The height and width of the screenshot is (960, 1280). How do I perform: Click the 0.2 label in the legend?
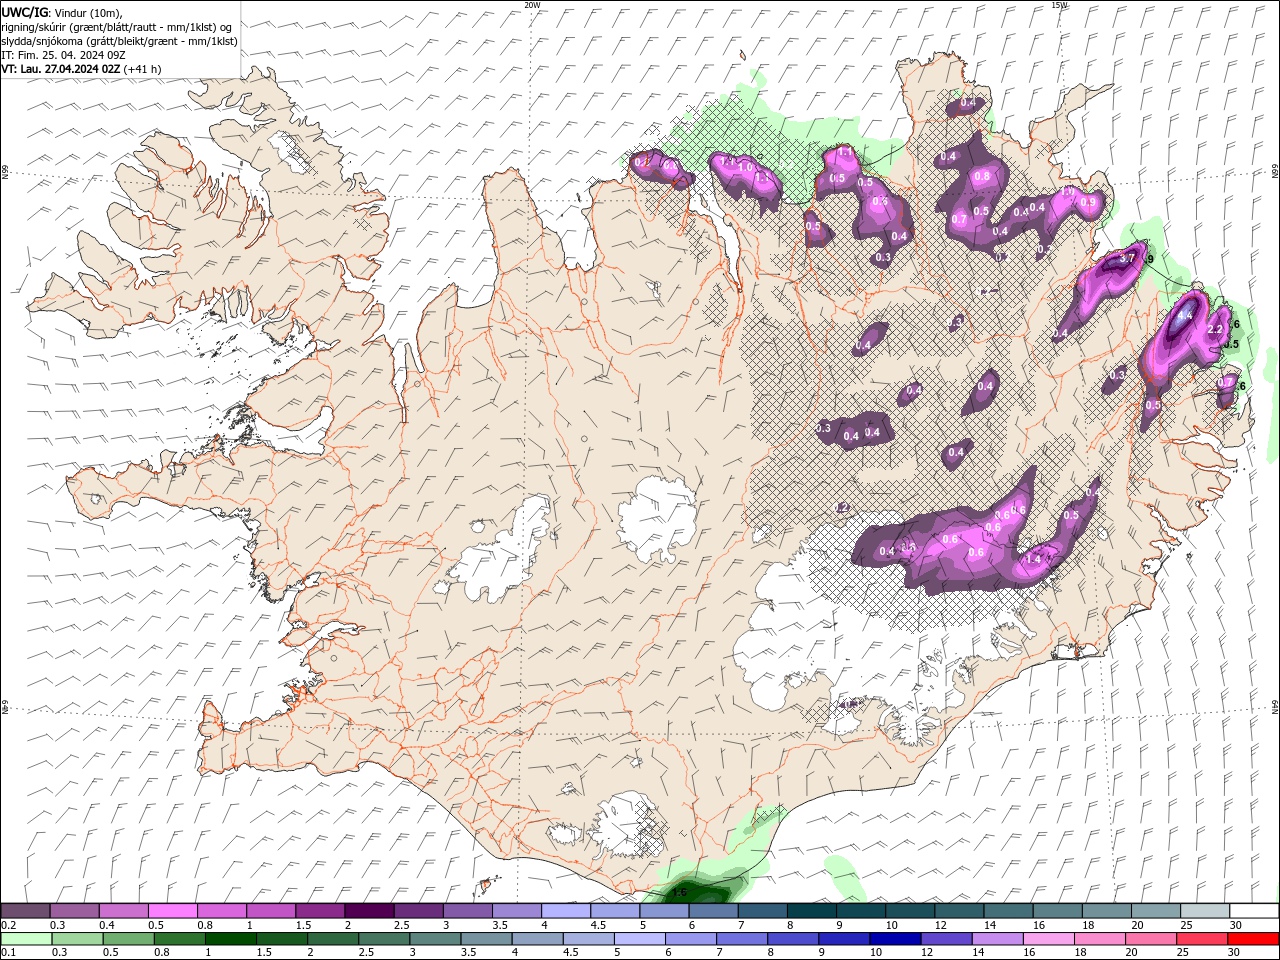[8, 925]
